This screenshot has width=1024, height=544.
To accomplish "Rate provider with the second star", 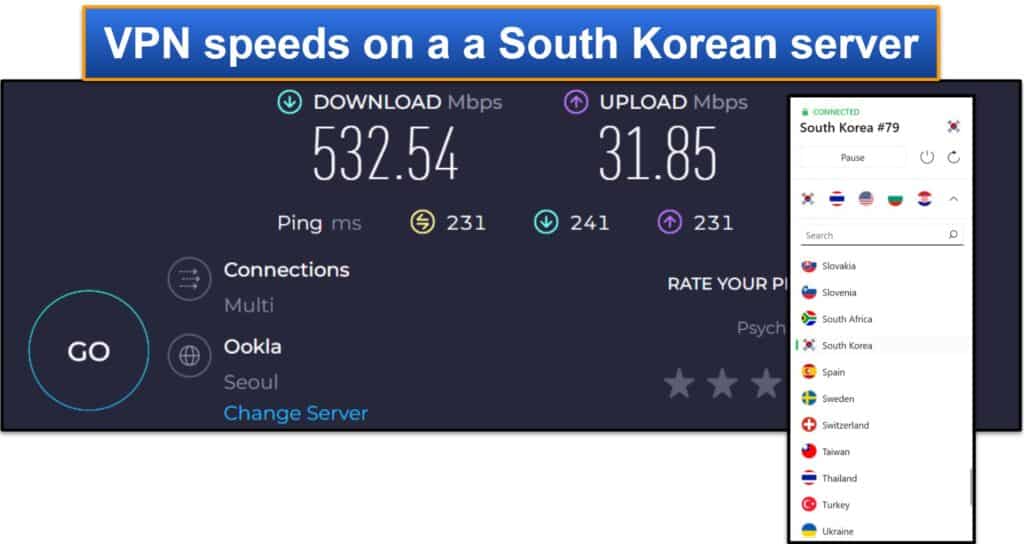I will point(722,383).
